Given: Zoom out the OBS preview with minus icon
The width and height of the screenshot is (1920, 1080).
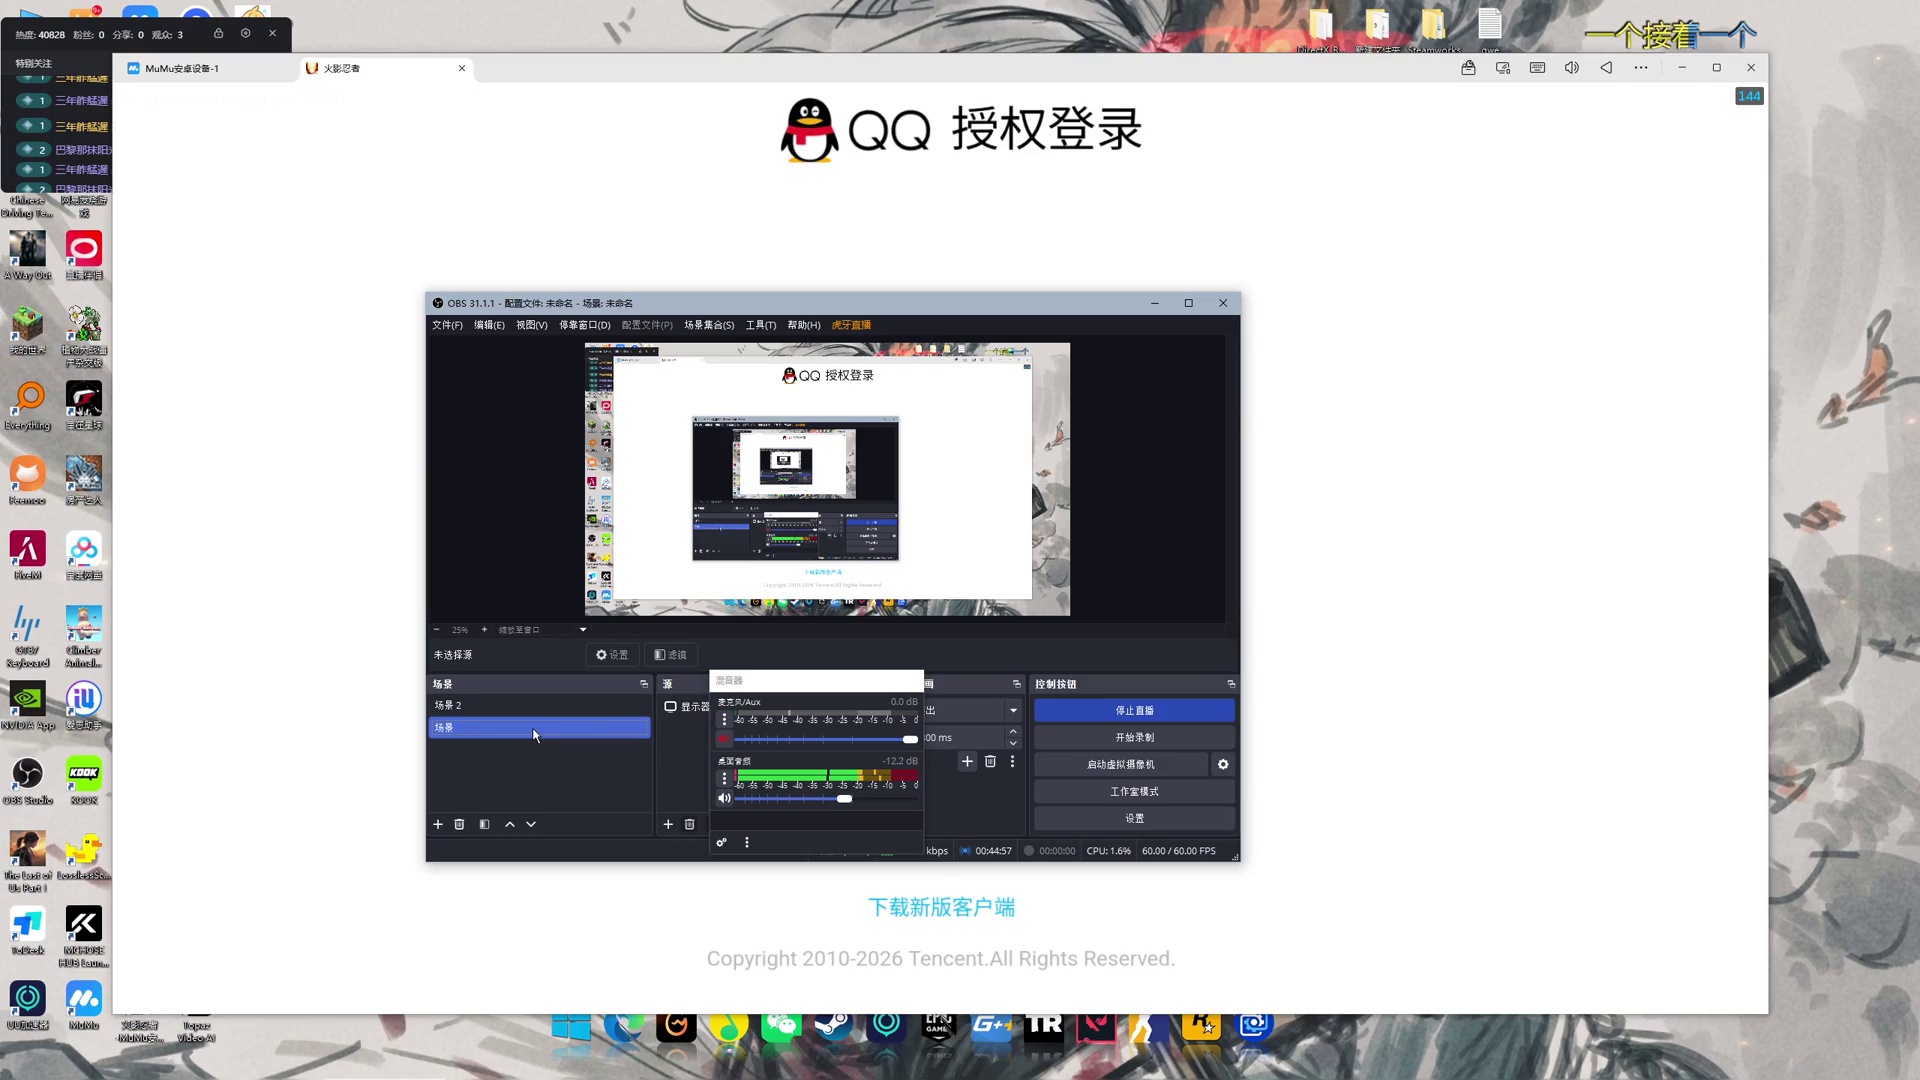Looking at the screenshot, I should (436, 630).
